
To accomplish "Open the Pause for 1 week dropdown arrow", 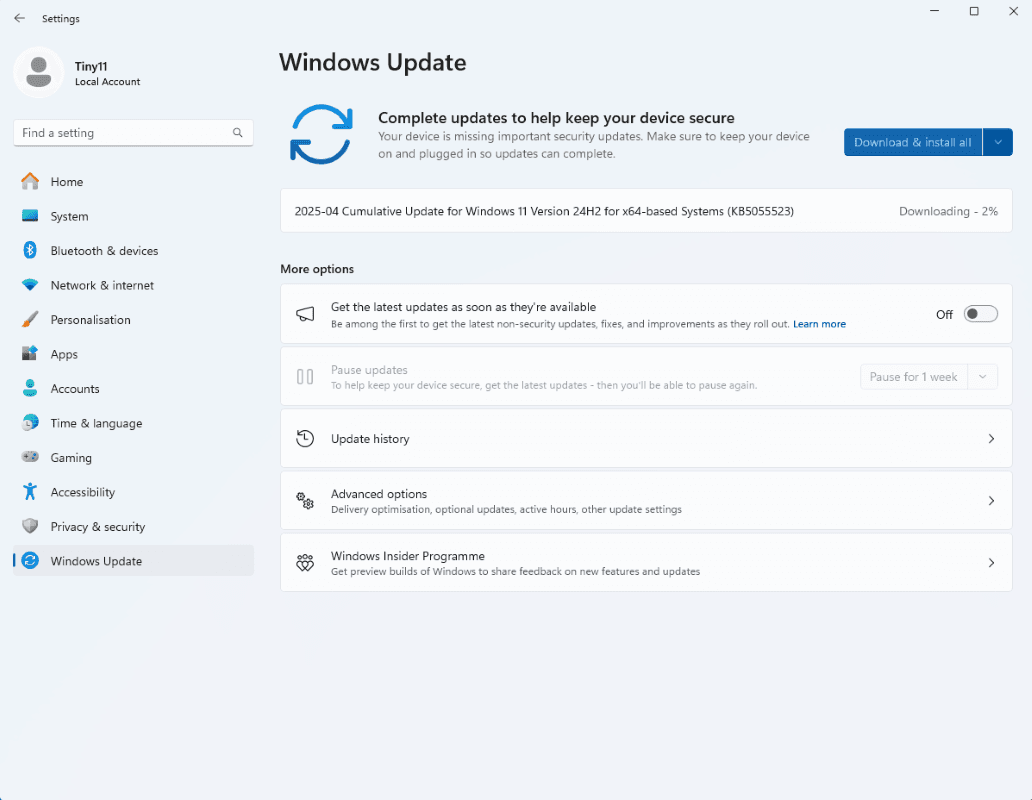I will pyautogui.click(x=983, y=377).
